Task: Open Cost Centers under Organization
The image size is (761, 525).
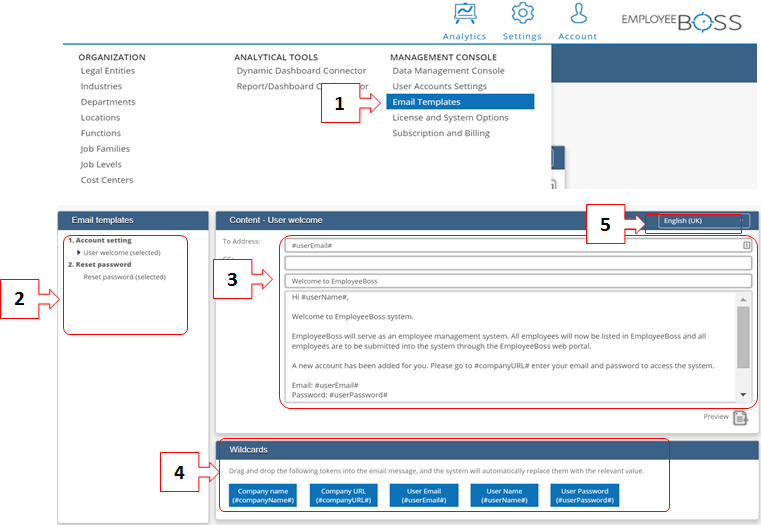Action: [x=107, y=180]
